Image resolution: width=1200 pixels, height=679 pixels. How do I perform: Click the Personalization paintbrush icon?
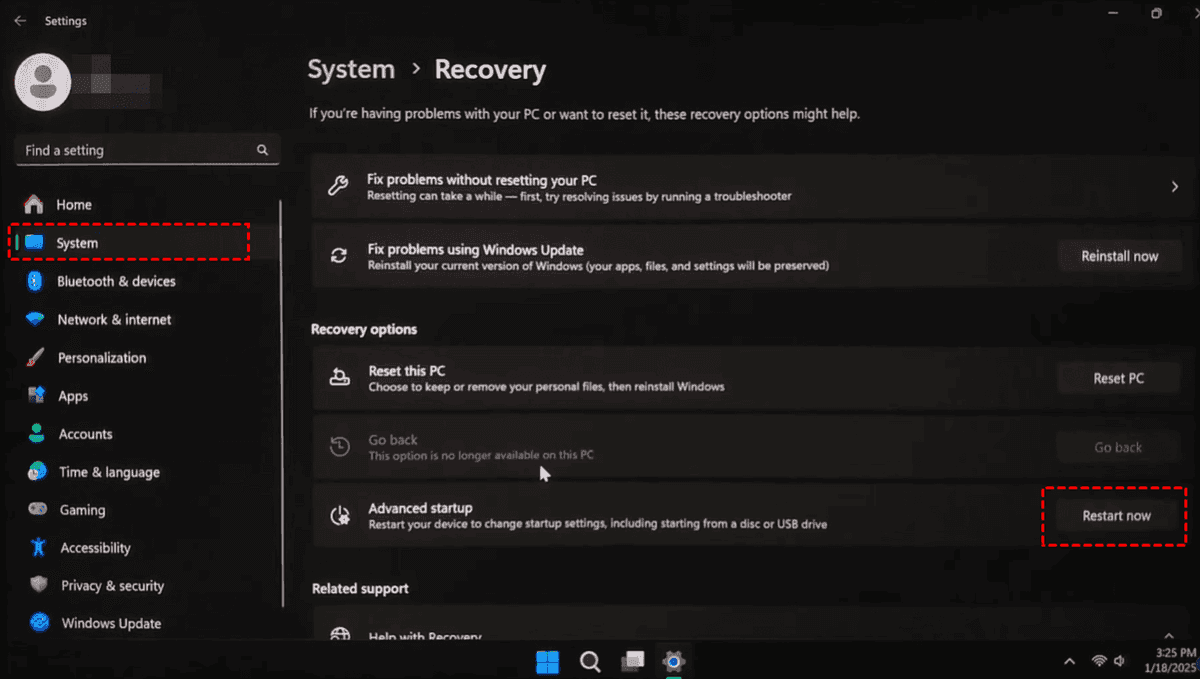pos(39,357)
